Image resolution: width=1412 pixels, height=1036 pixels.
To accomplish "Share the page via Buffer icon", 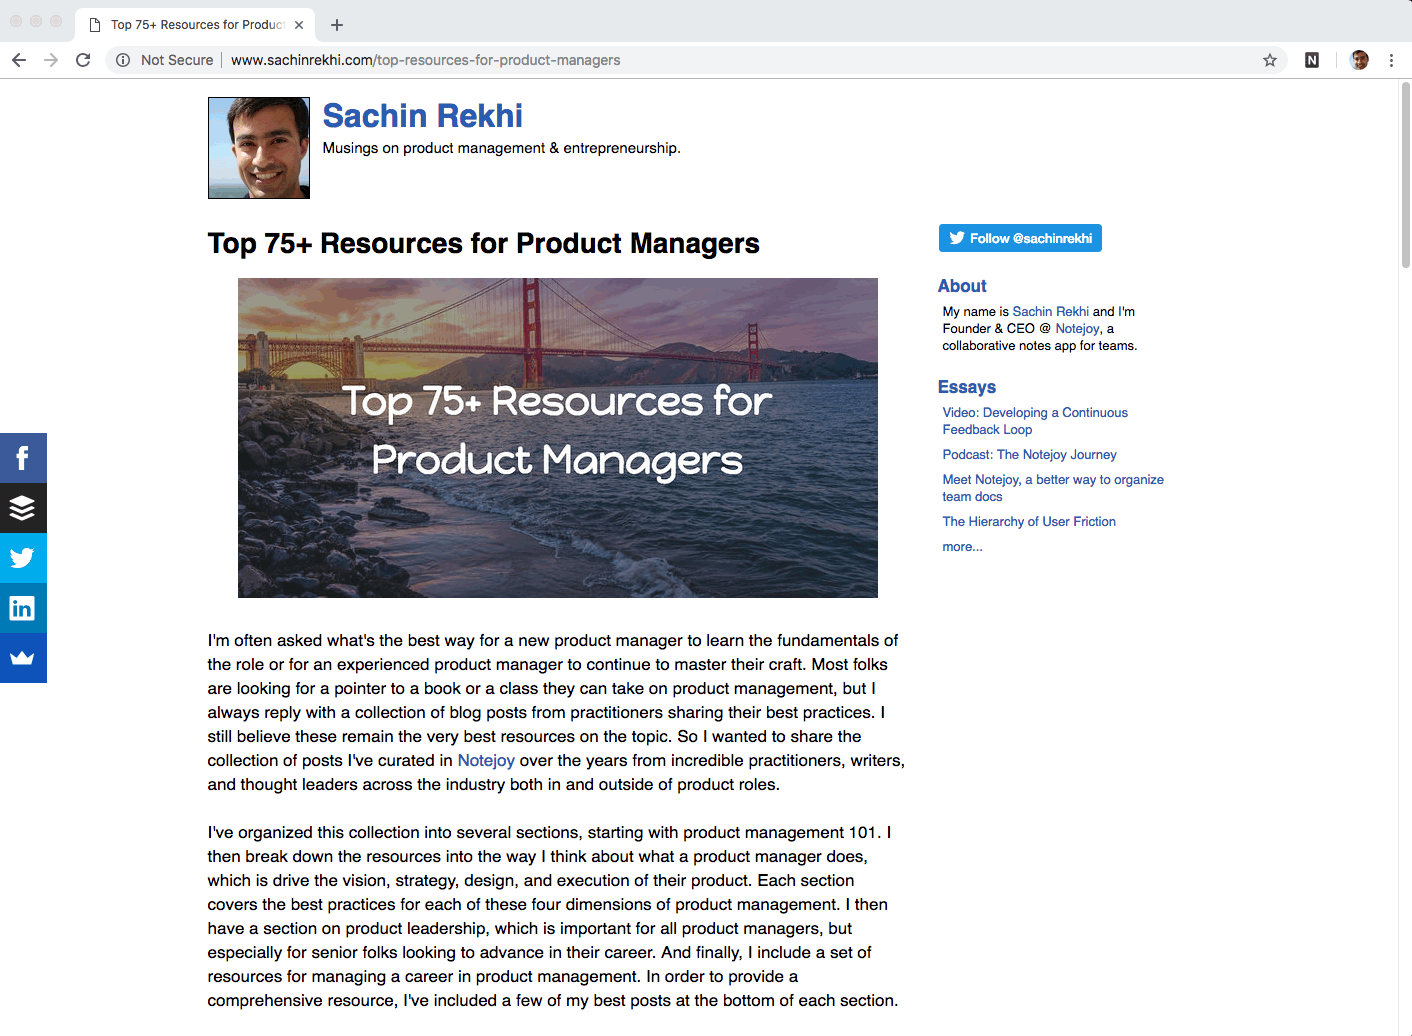I will (x=23, y=508).
